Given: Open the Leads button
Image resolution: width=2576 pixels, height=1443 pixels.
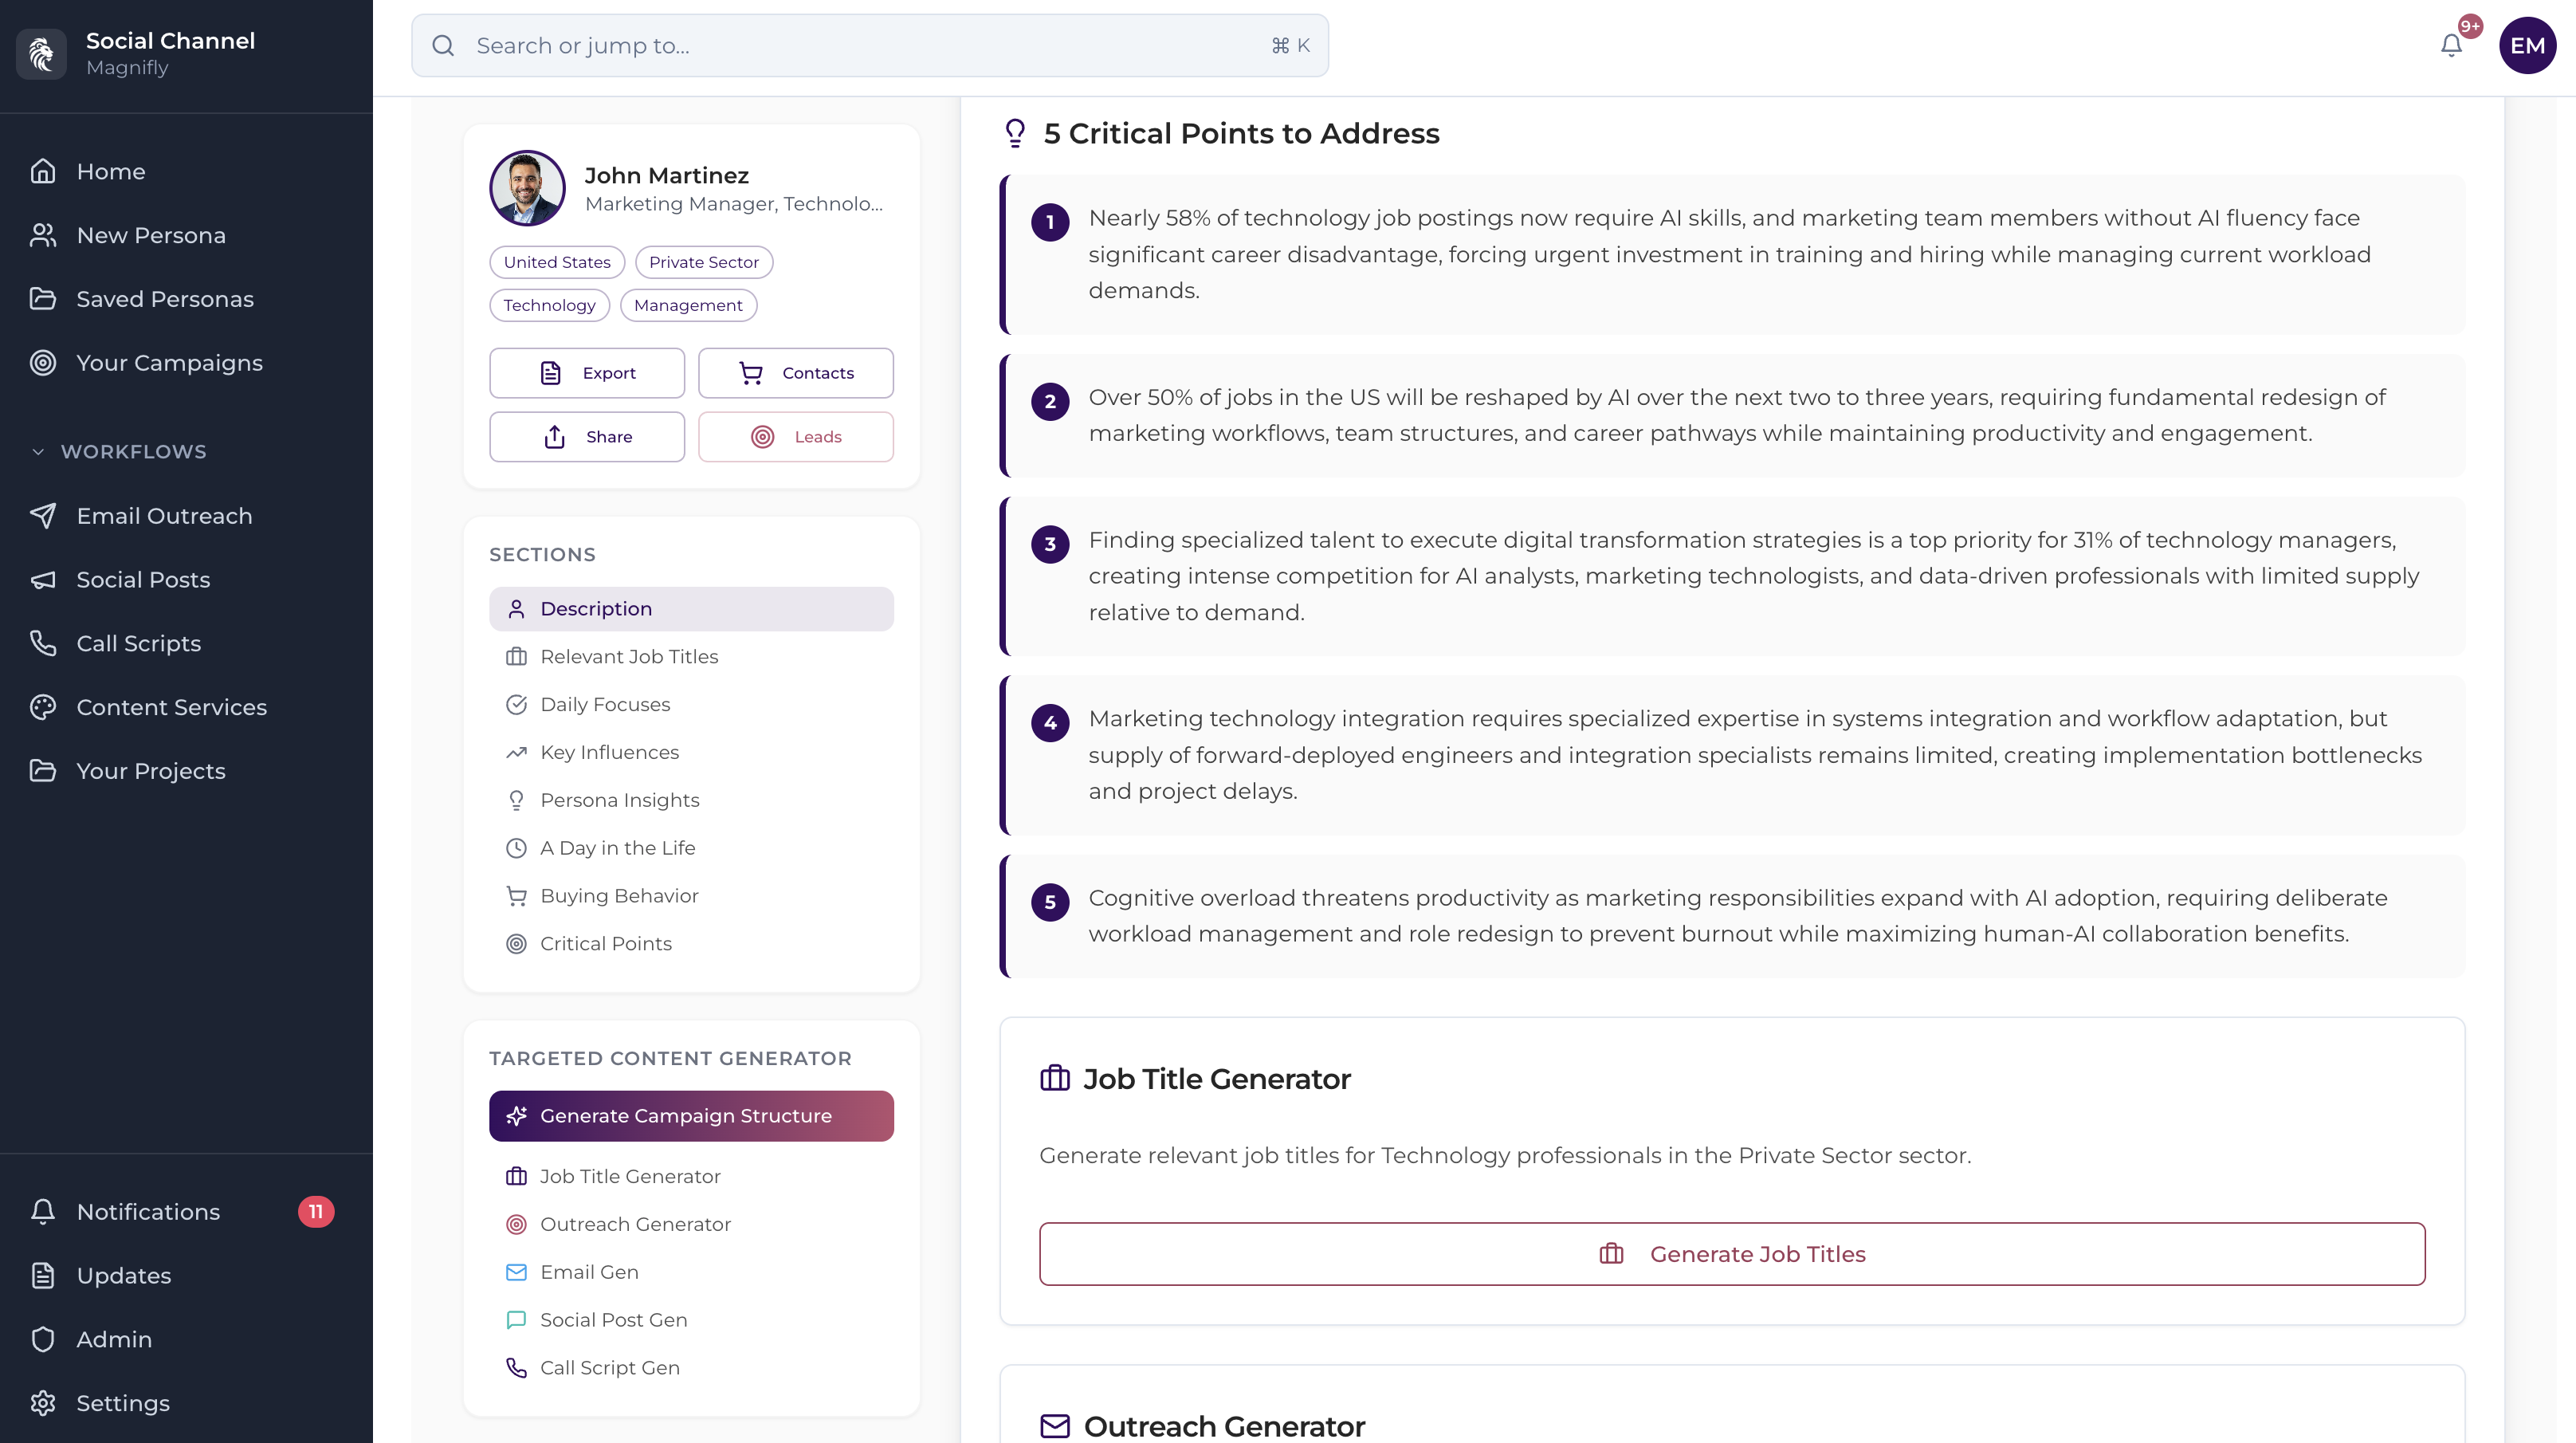Looking at the screenshot, I should coord(795,437).
